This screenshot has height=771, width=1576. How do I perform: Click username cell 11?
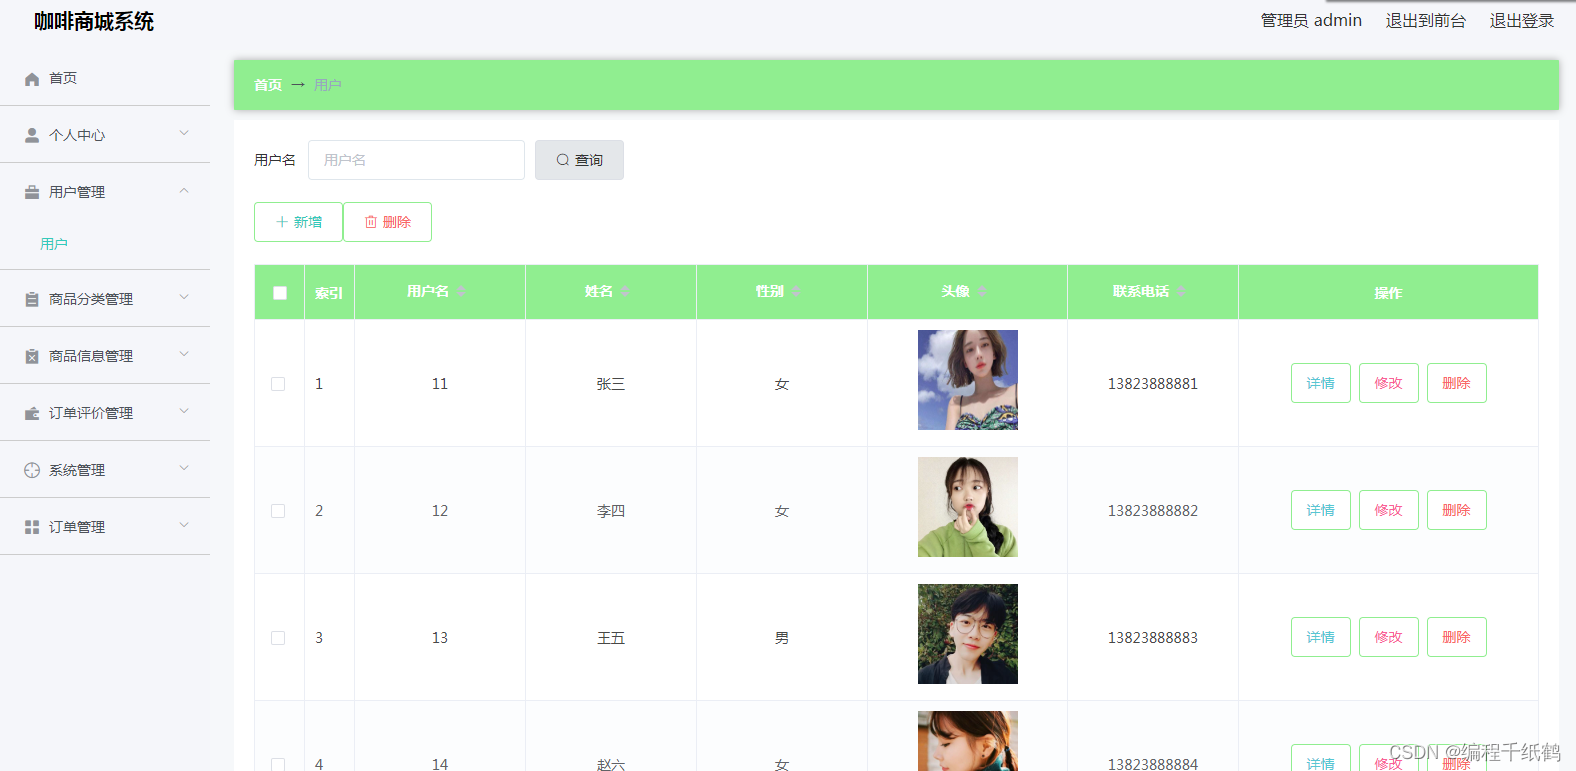[440, 384]
